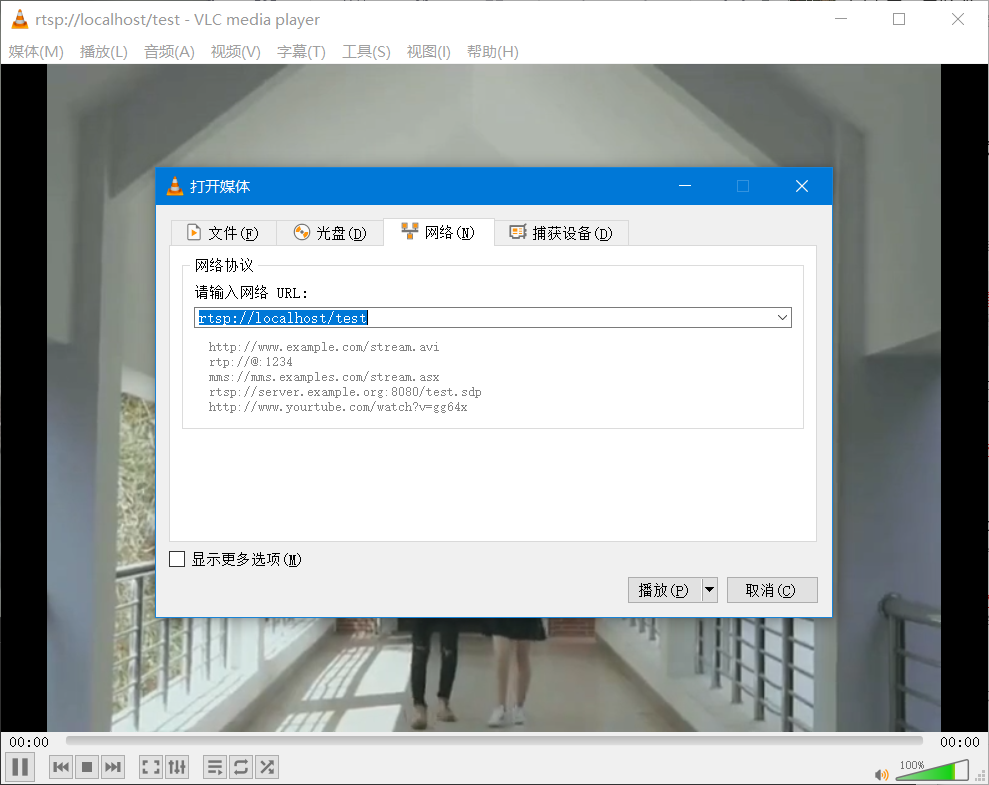Open the 播放 button dropdown arrow
Viewport: 989px width, 785px height.
click(709, 589)
